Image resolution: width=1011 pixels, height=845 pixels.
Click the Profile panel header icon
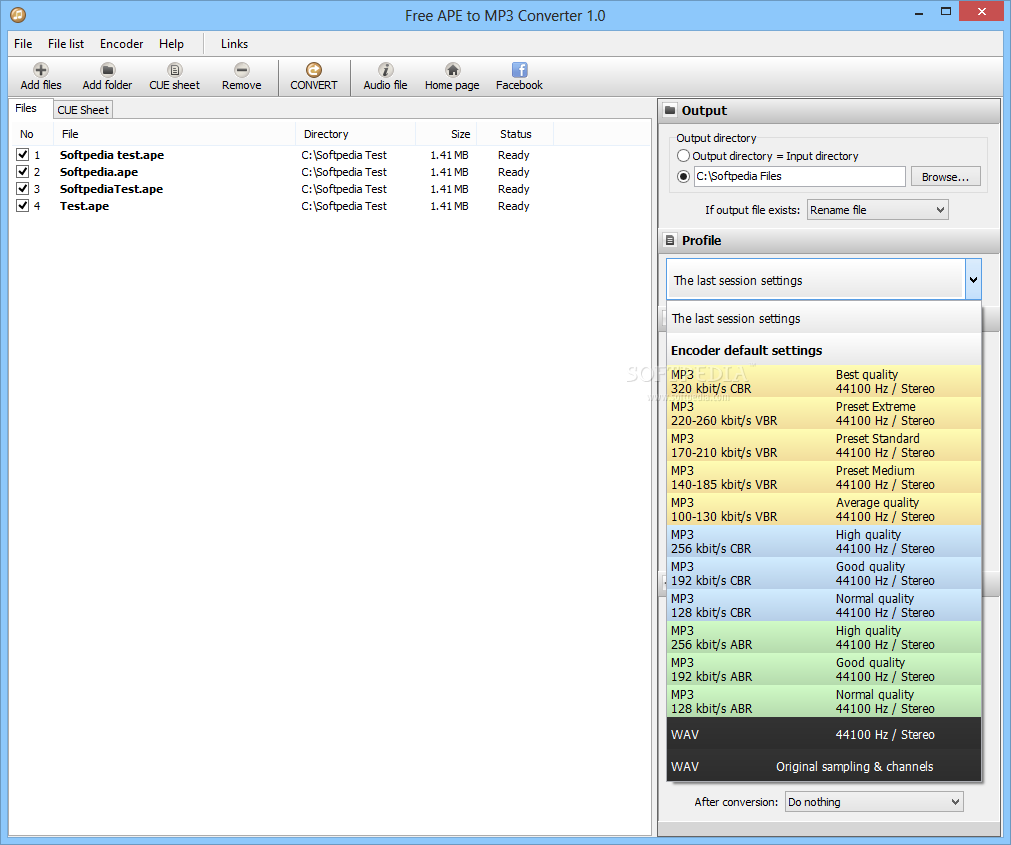pos(670,240)
